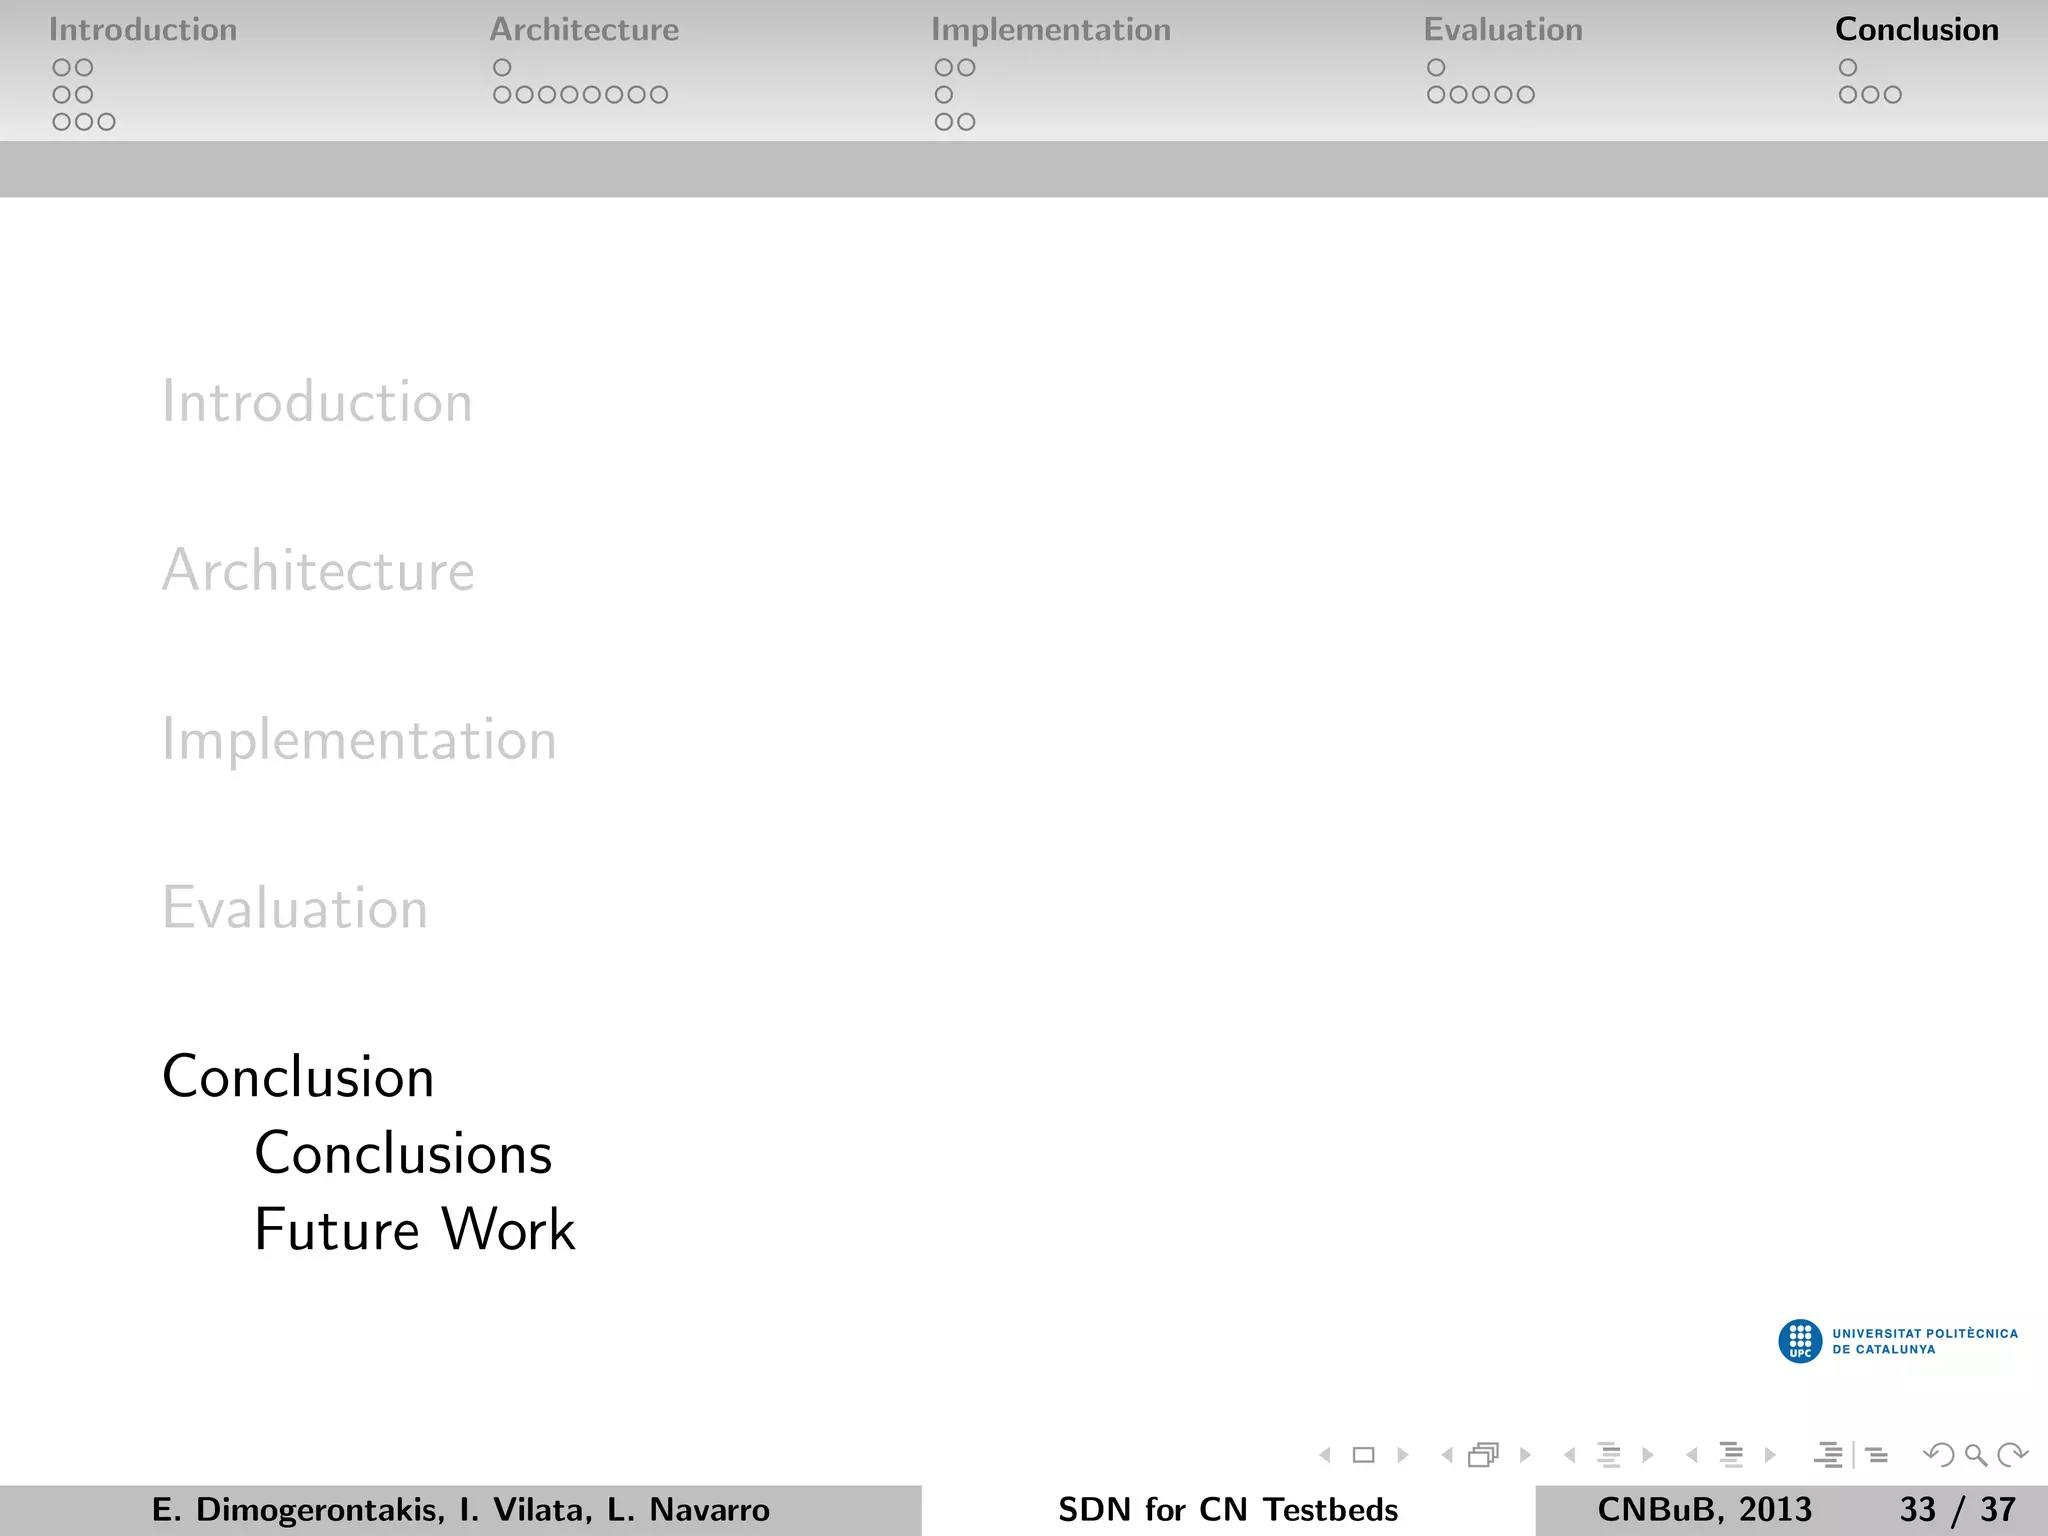Open the Conclusions subsection link

click(403, 1153)
